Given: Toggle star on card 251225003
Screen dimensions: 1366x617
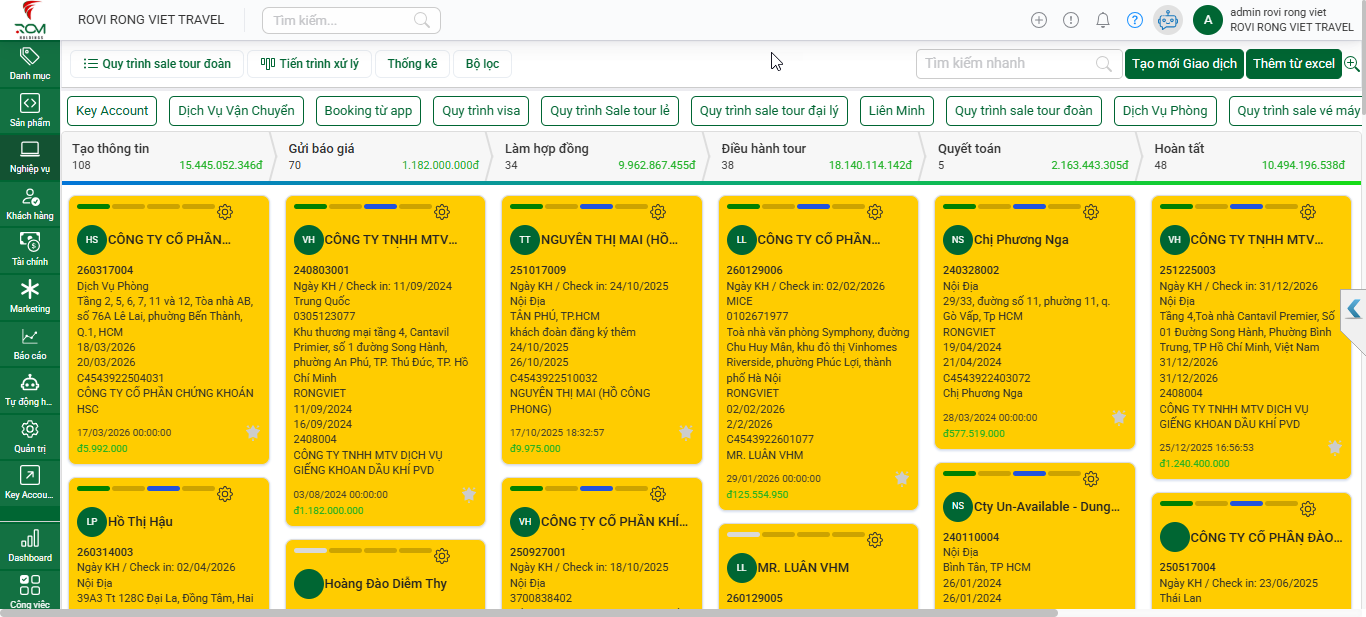Looking at the screenshot, I should coord(1335,447).
